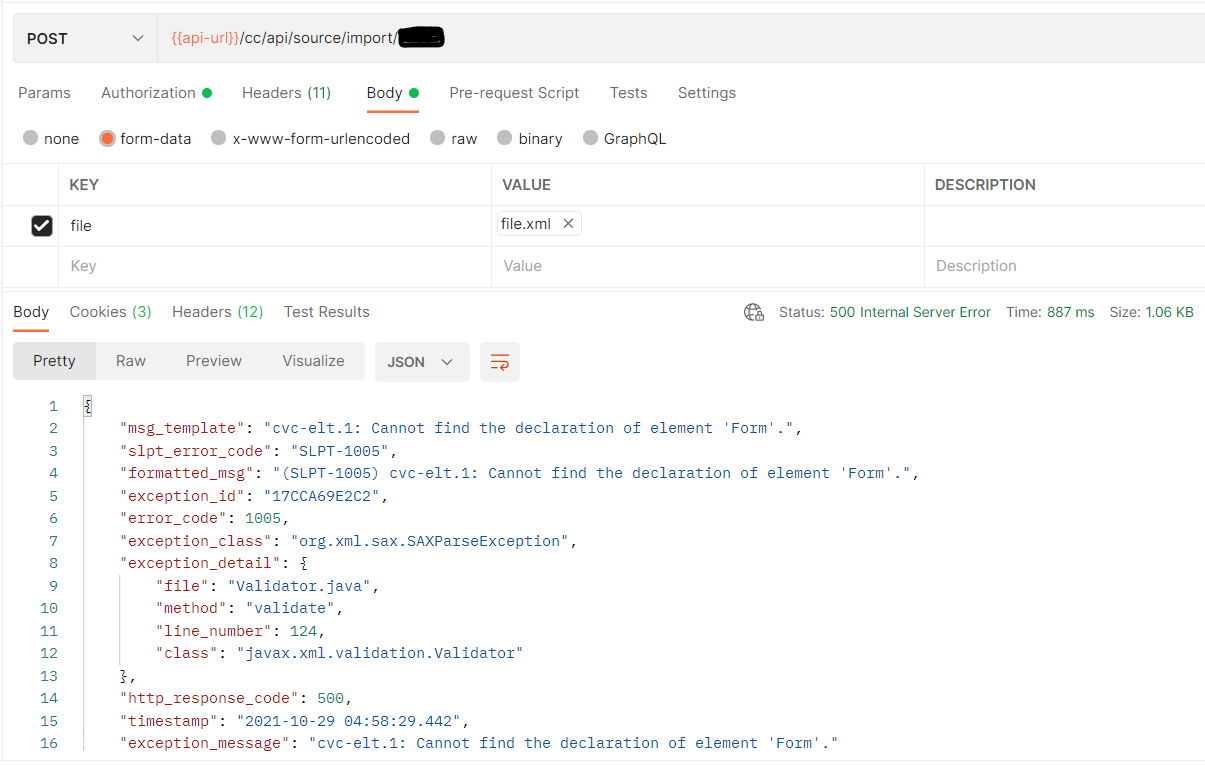Choose the raw body type option
This screenshot has height=765, width=1205.
click(437, 139)
